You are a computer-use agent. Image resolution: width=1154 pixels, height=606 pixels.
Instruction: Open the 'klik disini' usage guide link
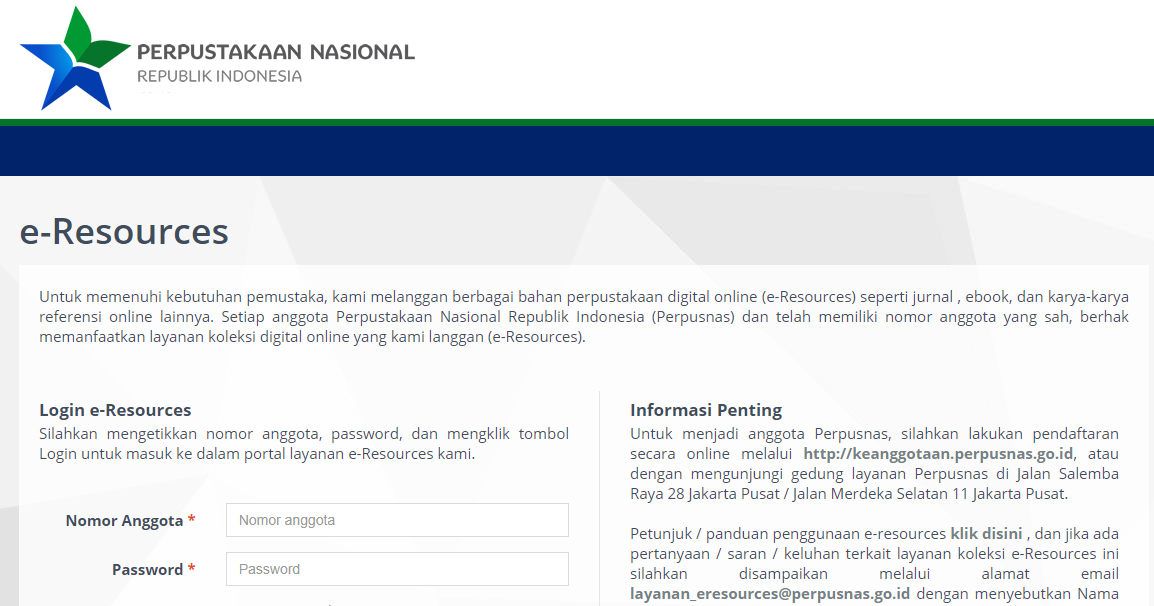coord(985,534)
